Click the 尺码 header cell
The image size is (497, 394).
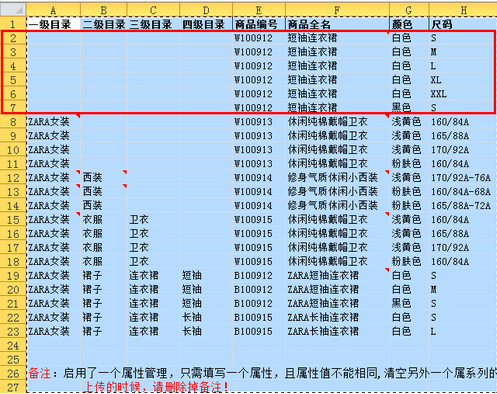coord(463,24)
